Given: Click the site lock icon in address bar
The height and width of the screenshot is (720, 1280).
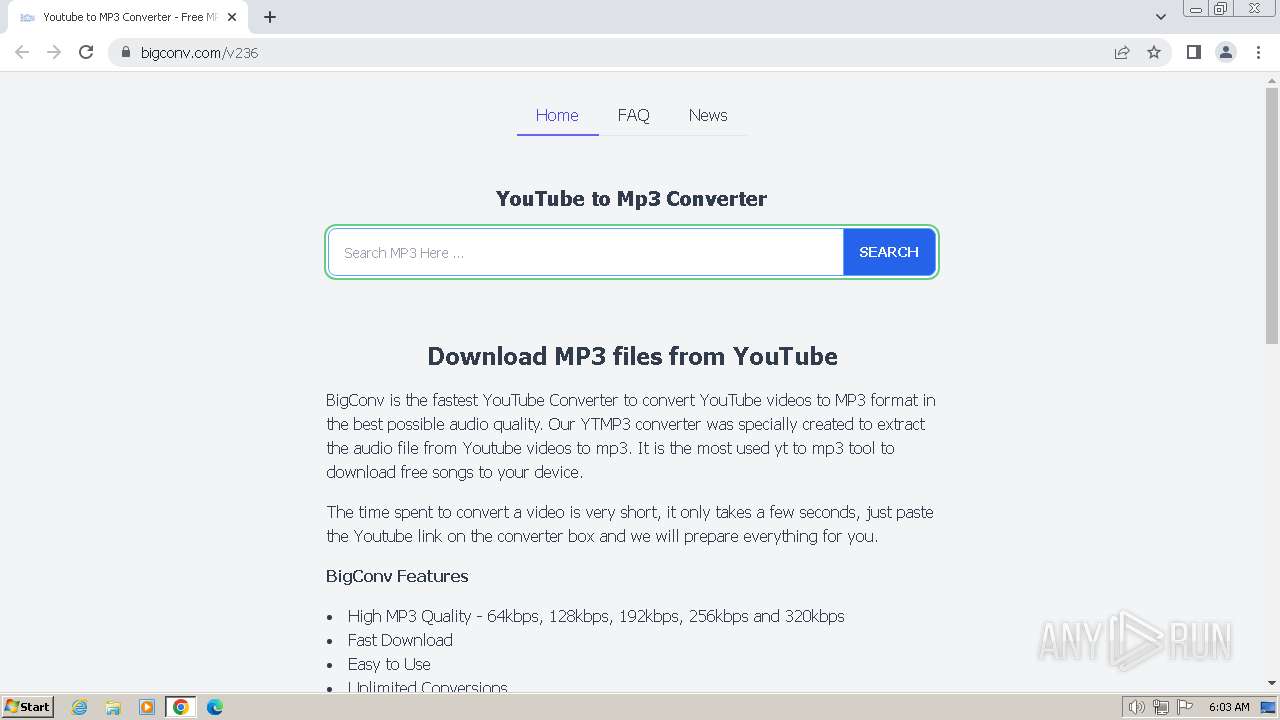Looking at the screenshot, I should pyautogui.click(x=126, y=52).
